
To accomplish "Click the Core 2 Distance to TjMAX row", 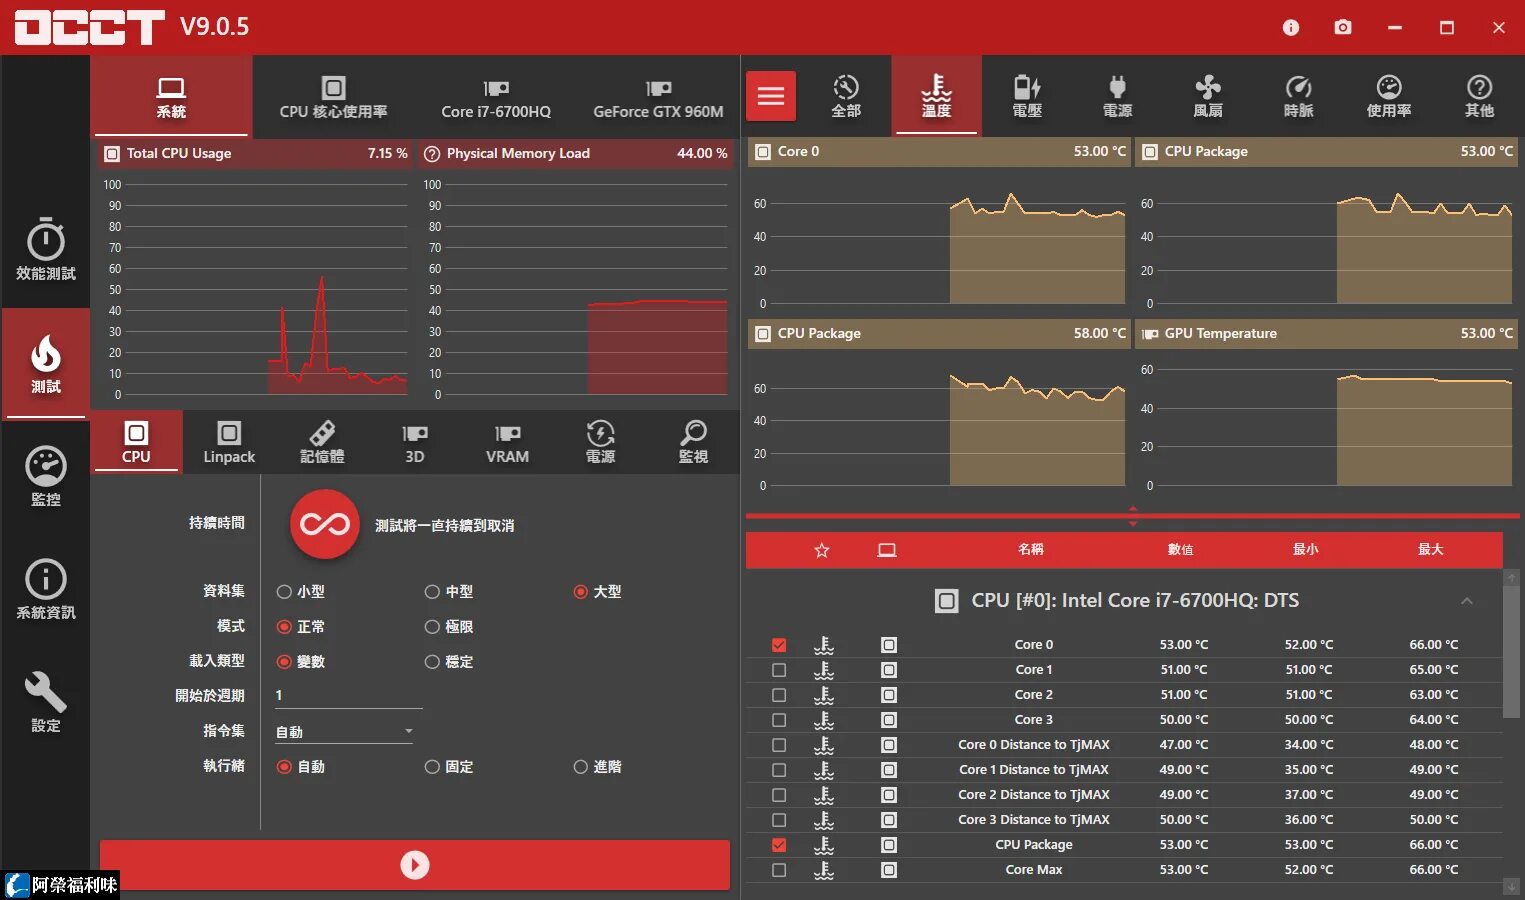I will [1124, 795].
